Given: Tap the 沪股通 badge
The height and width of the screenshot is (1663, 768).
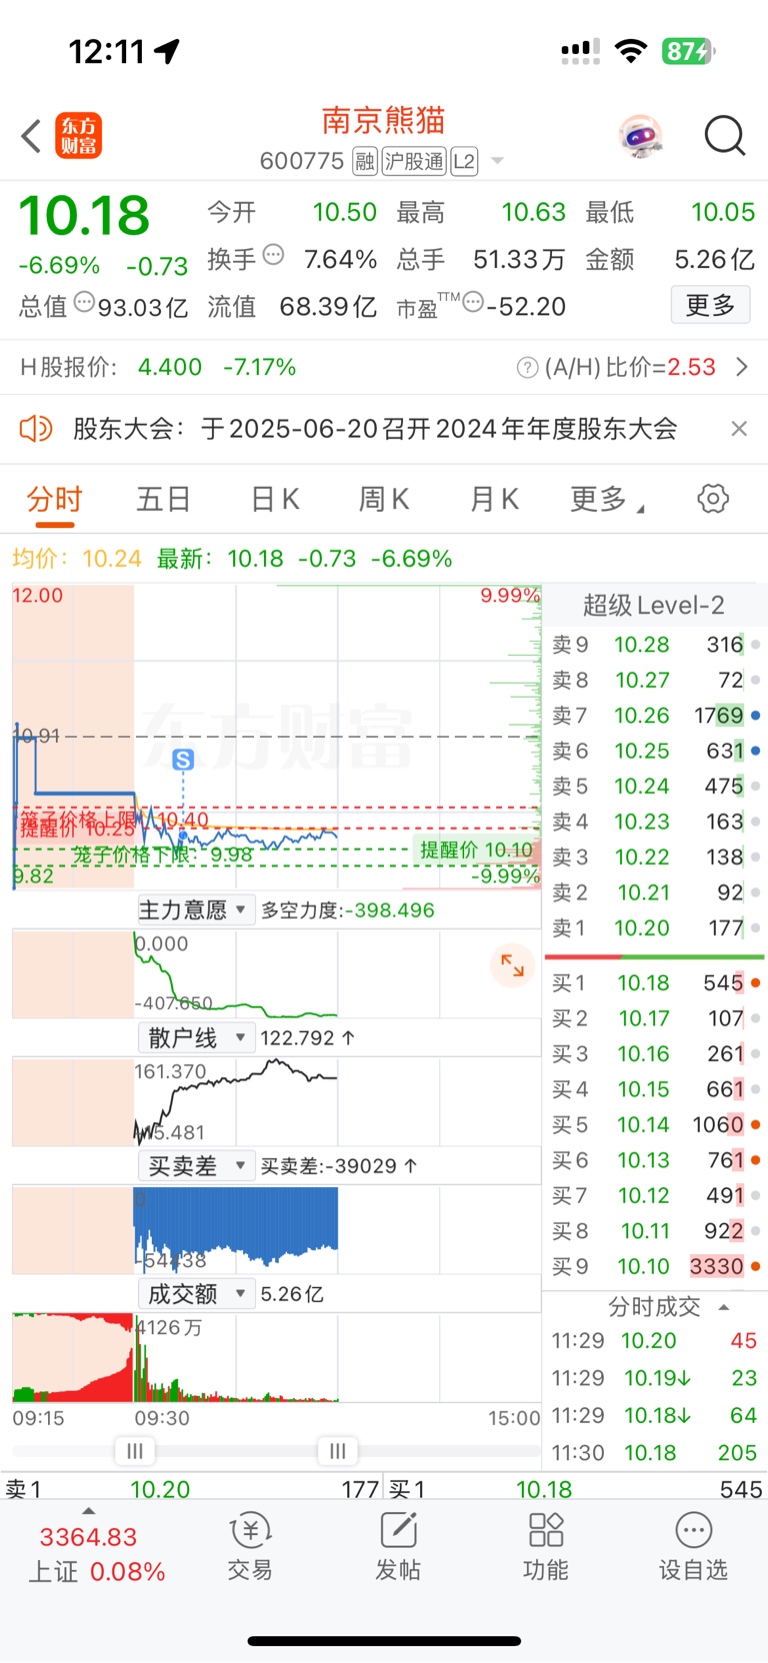Looking at the screenshot, I should (415, 161).
